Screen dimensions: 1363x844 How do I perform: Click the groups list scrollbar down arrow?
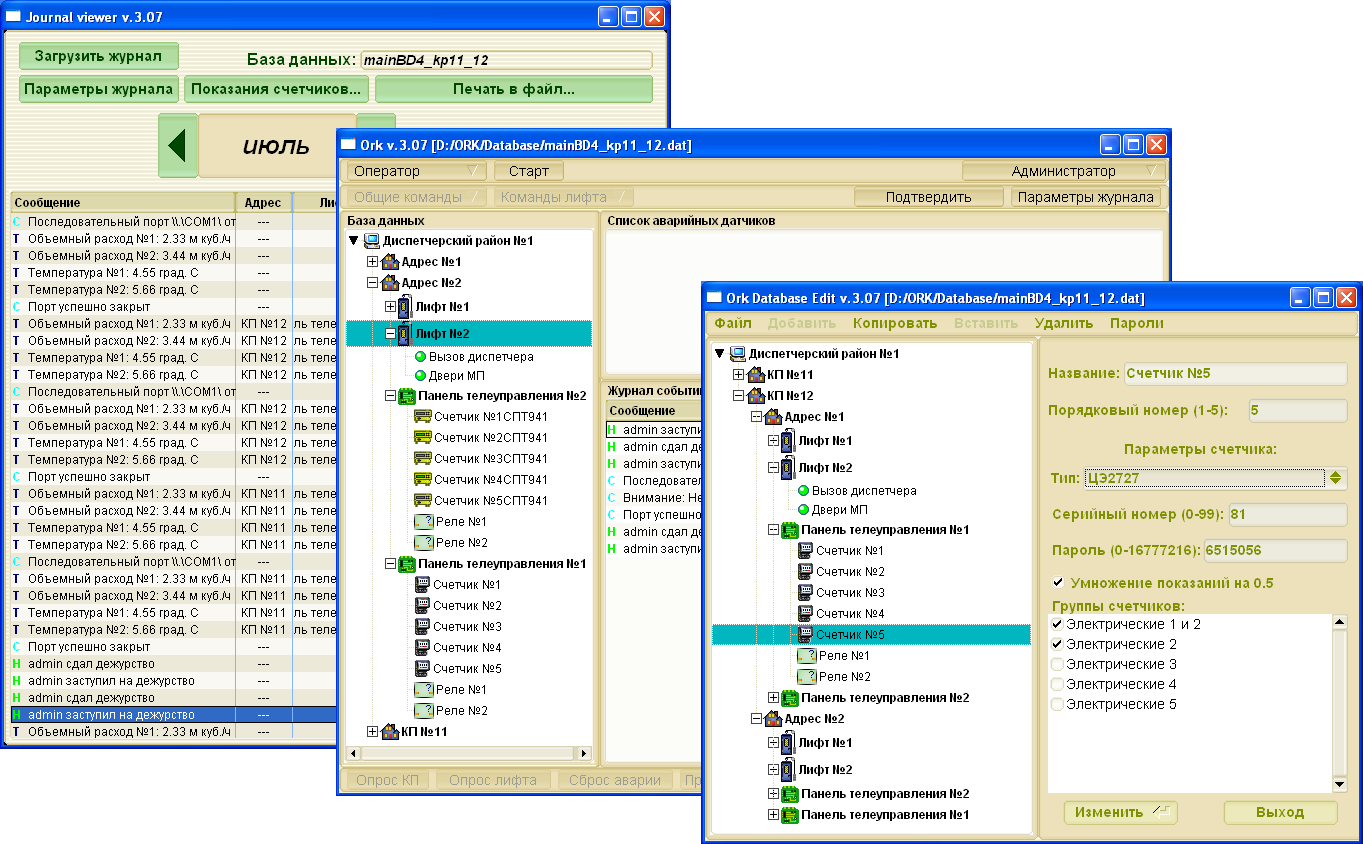point(1339,784)
